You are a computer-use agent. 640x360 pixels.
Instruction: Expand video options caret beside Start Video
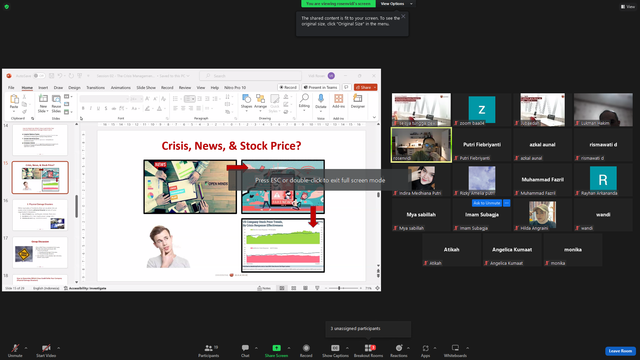(59, 348)
